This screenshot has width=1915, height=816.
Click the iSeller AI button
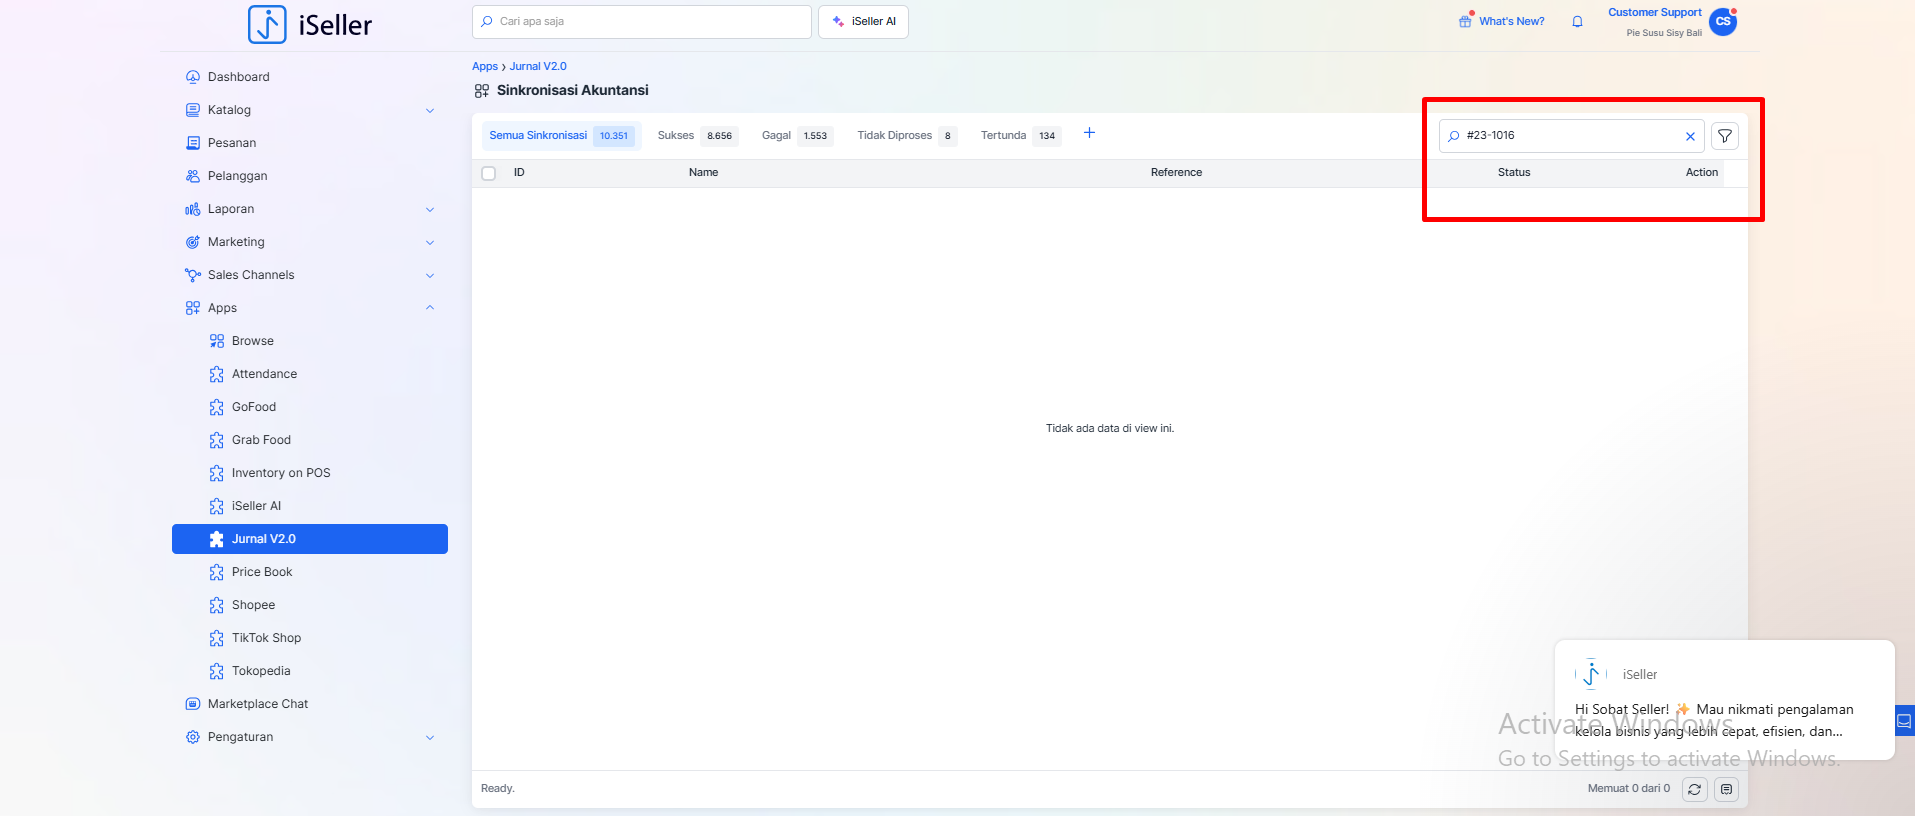point(863,22)
